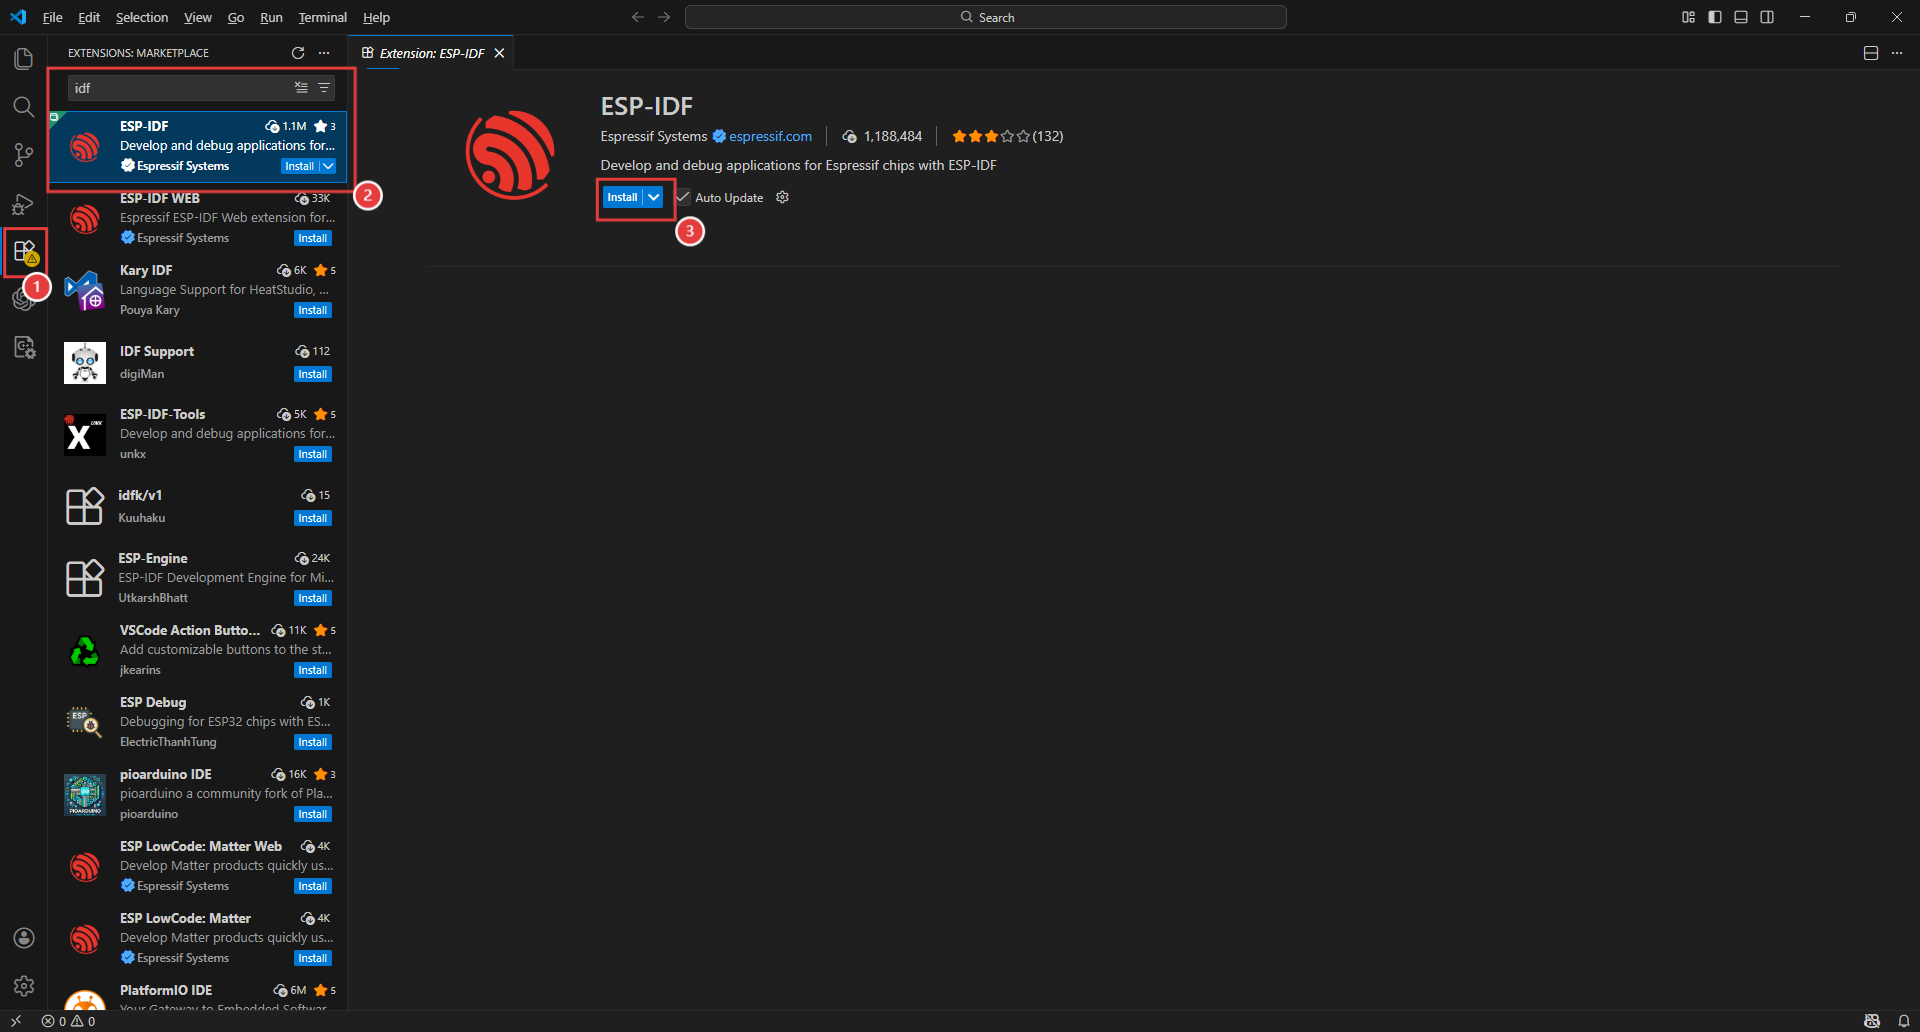The image size is (1920, 1032).
Task: Open espressif.com publisher link
Action: pyautogui.click(x=770, y=136)
